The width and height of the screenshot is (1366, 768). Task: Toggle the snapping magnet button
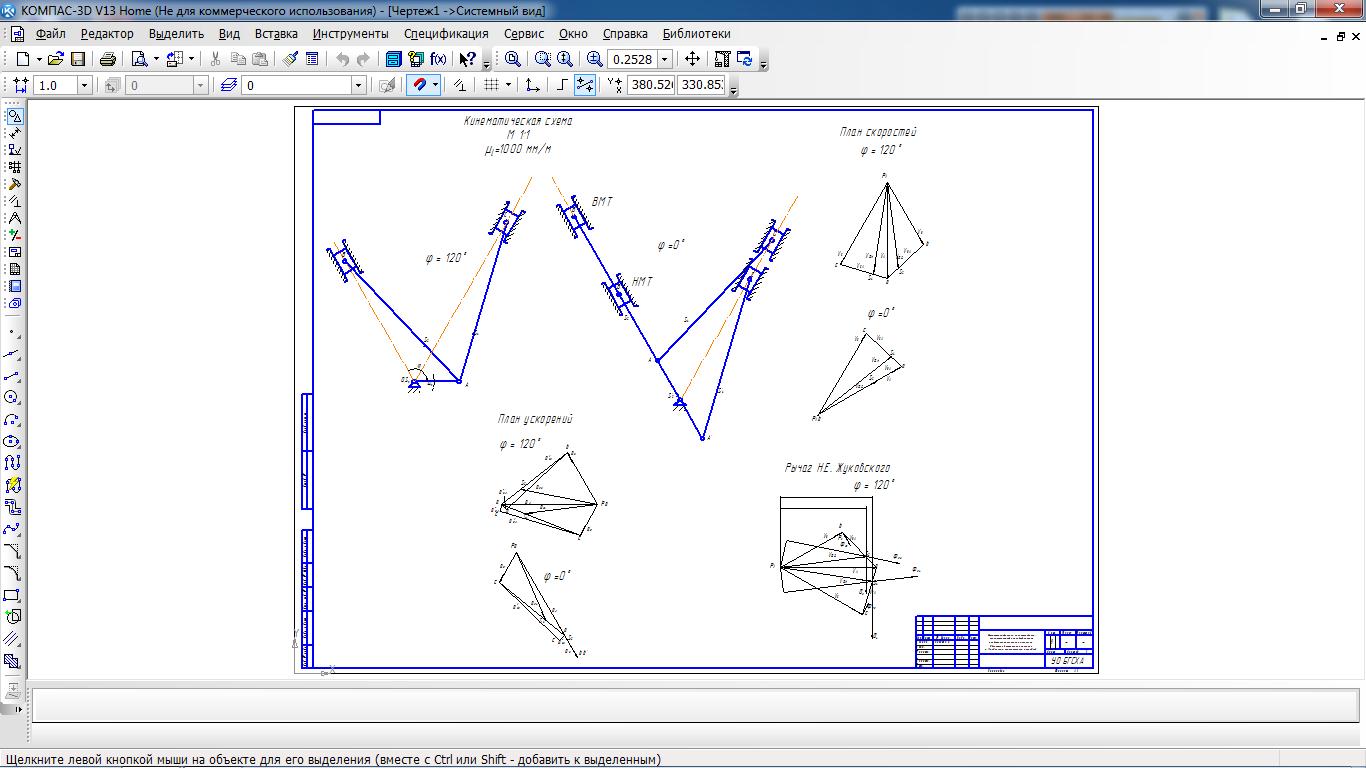click(x=420, y=85)
